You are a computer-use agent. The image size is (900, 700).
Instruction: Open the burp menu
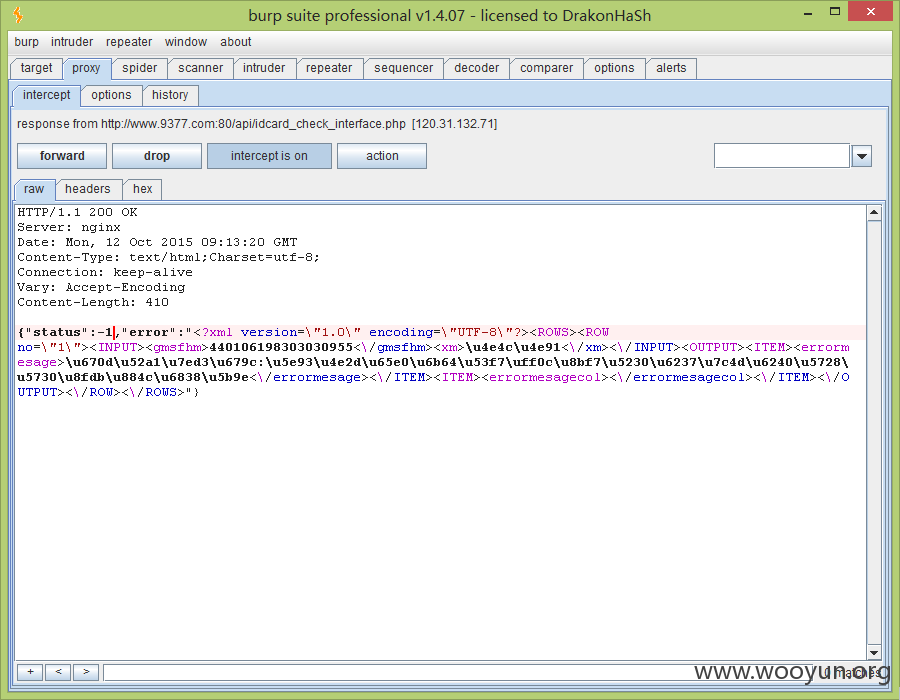click(26, 42)
